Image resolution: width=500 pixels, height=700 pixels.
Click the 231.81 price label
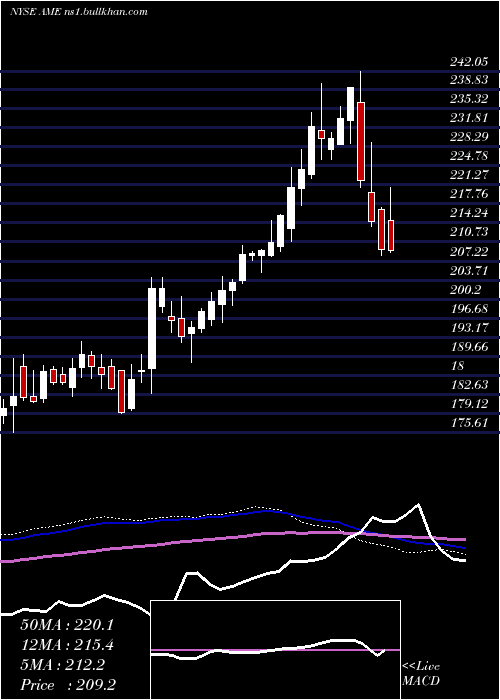[x=468, y=118]
